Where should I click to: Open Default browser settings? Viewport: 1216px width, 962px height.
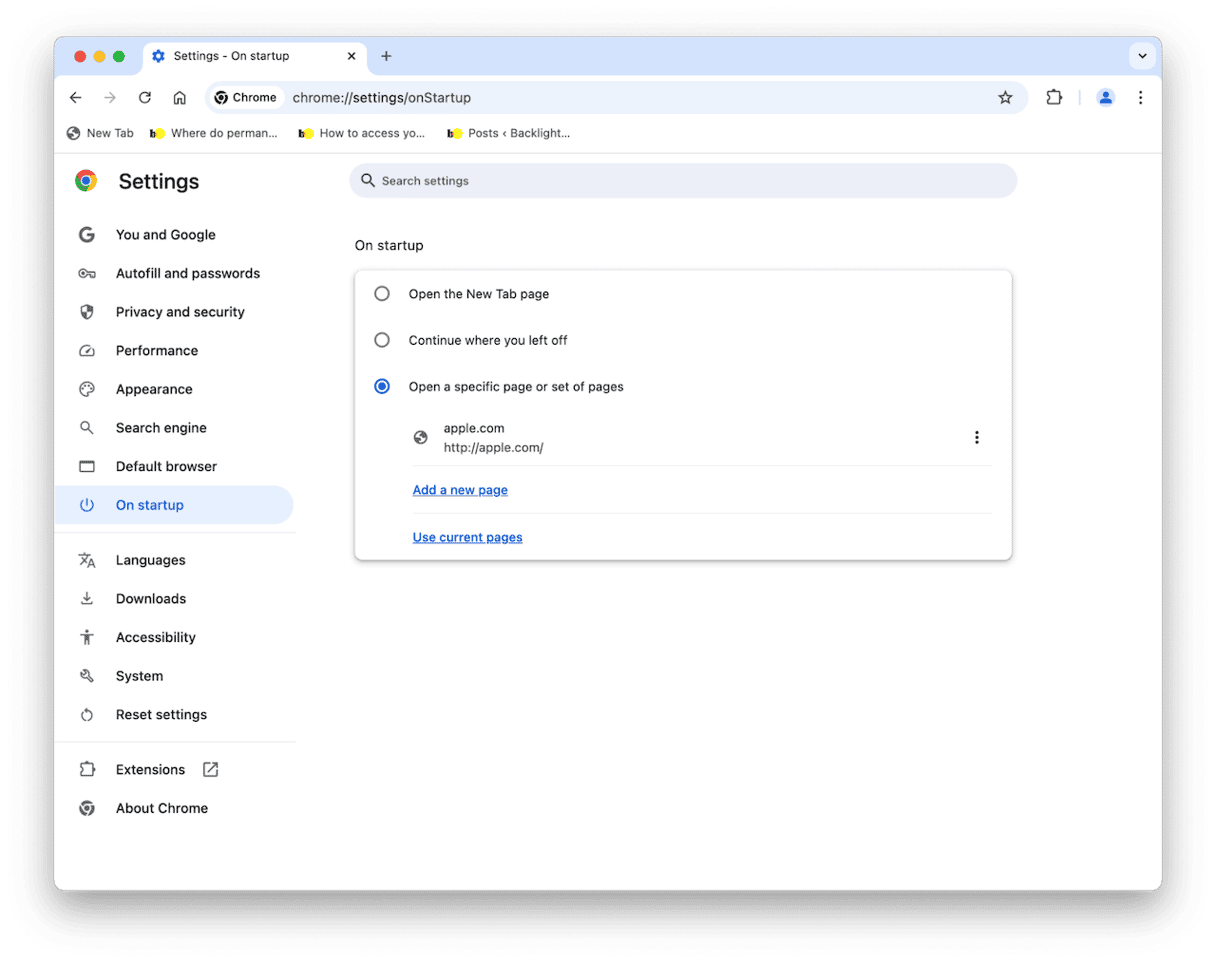coord(174,466)
